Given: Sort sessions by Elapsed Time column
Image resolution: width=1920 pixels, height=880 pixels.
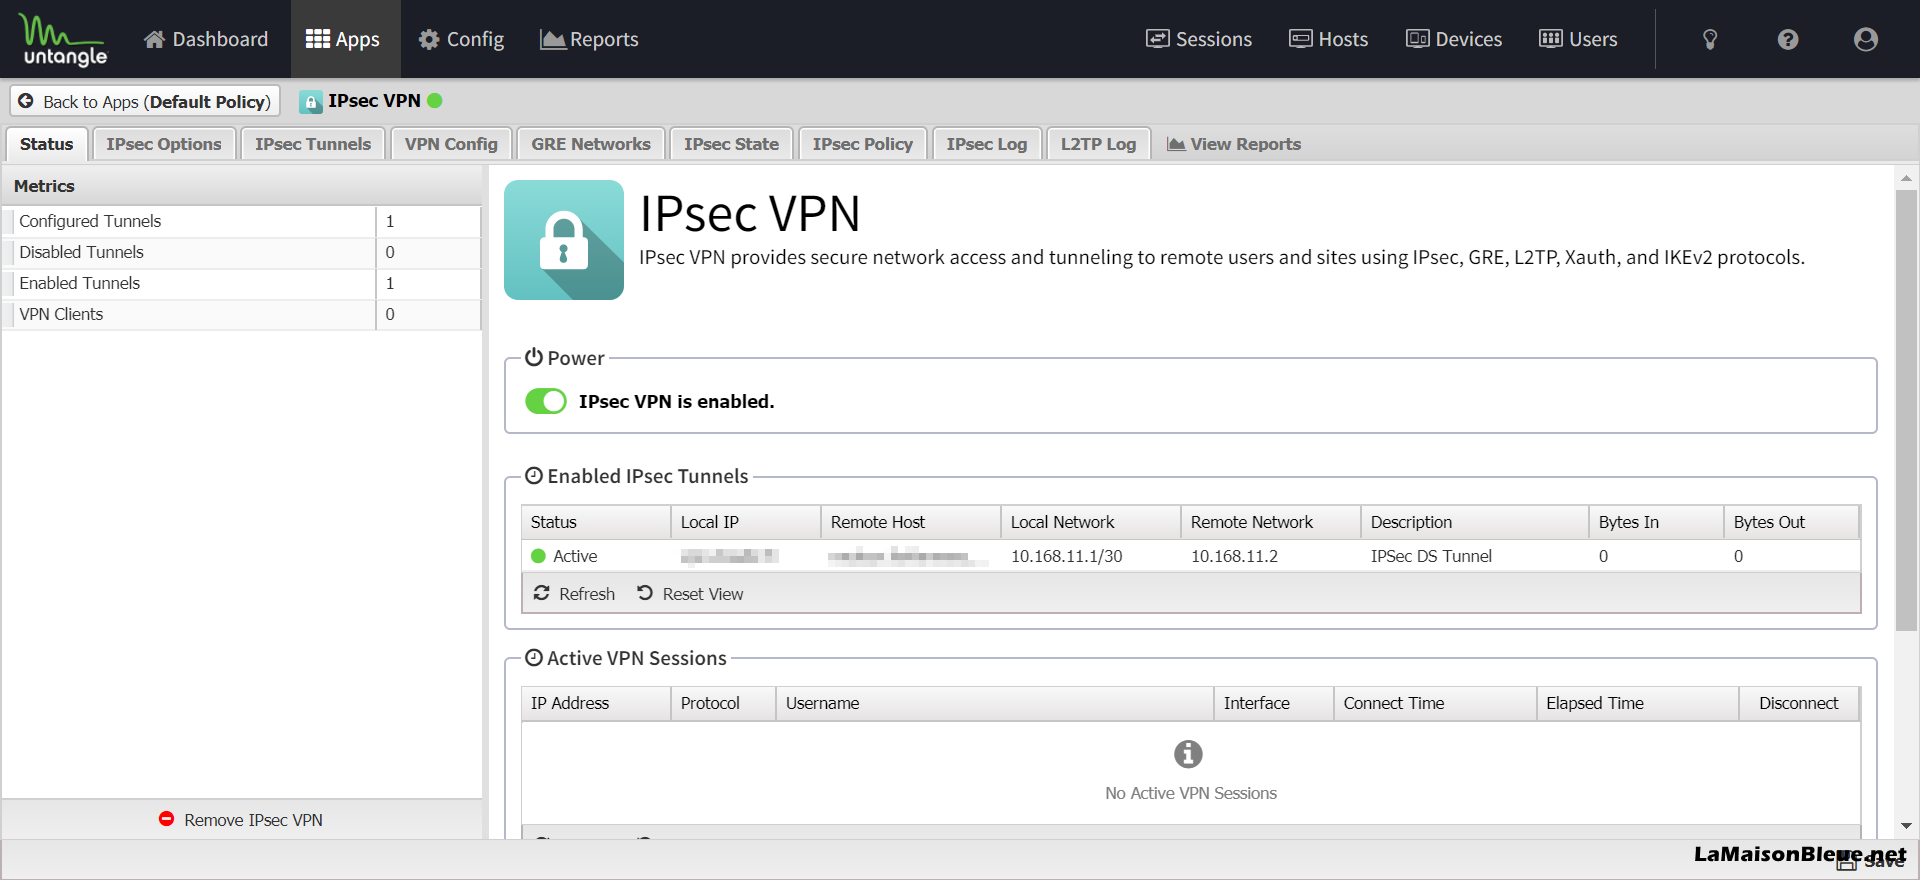Looking at the screenshot, I should [x=1638, y=703].
